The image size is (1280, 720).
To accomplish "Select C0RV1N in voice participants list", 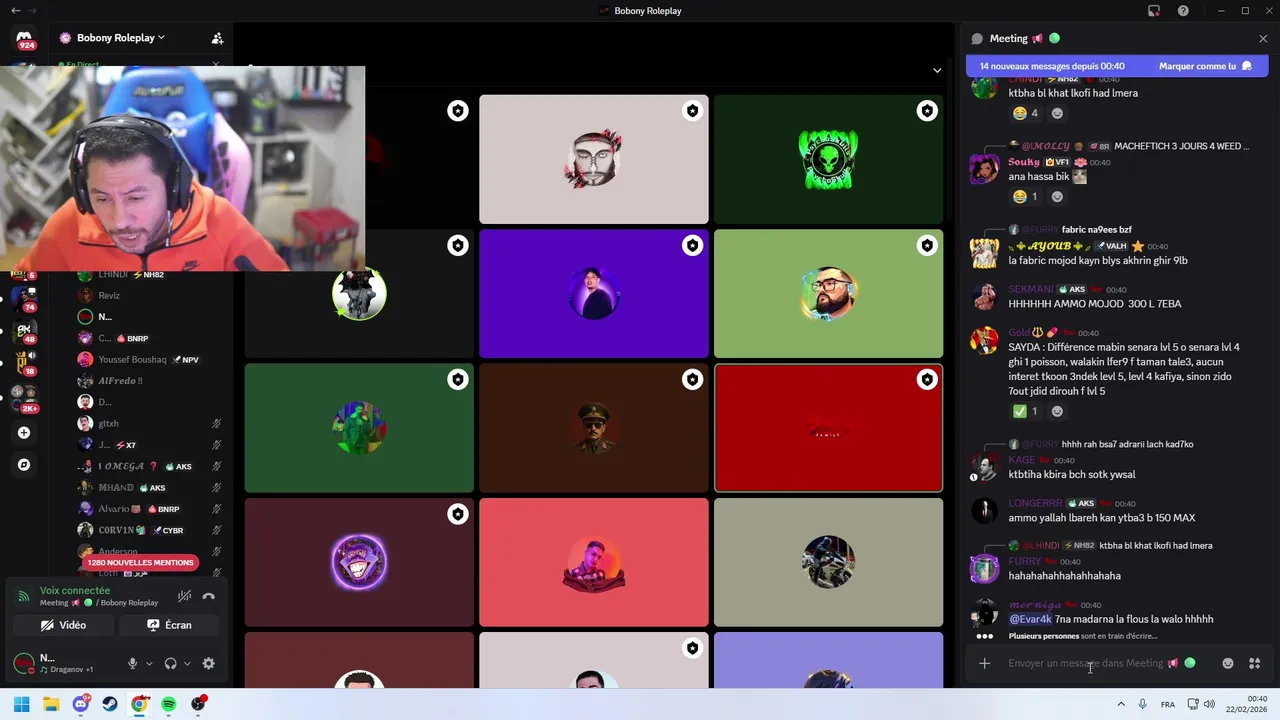I will [x=122, y=530].
